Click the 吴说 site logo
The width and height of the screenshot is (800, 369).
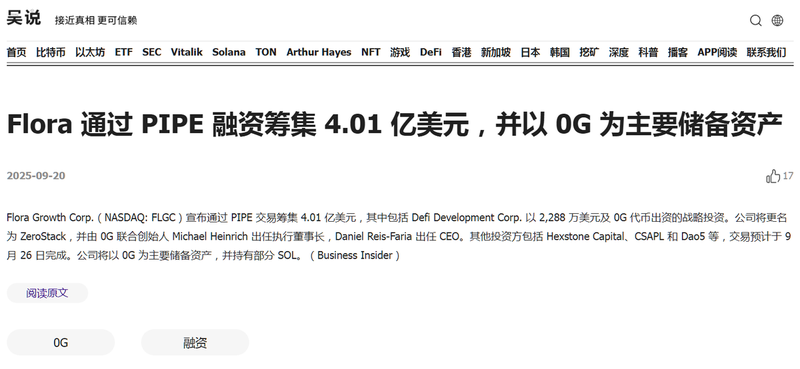23,18
